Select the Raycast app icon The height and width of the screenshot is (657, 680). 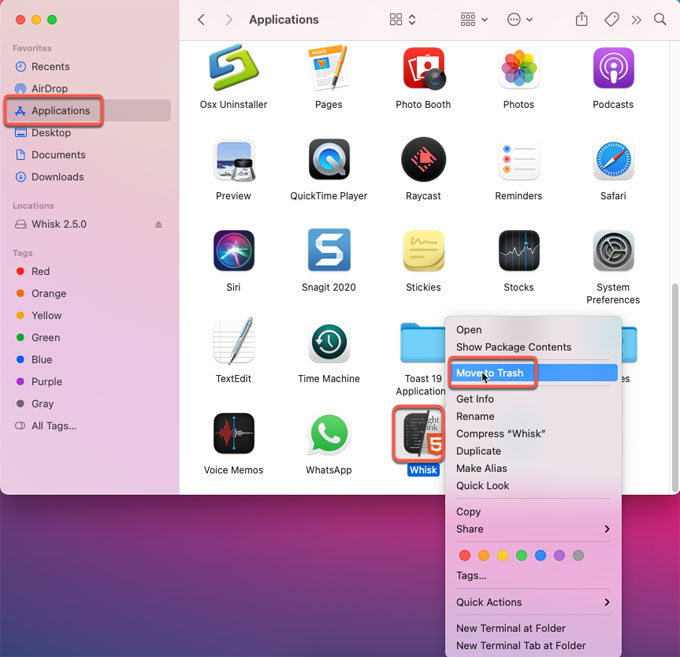tap(423, 159)
